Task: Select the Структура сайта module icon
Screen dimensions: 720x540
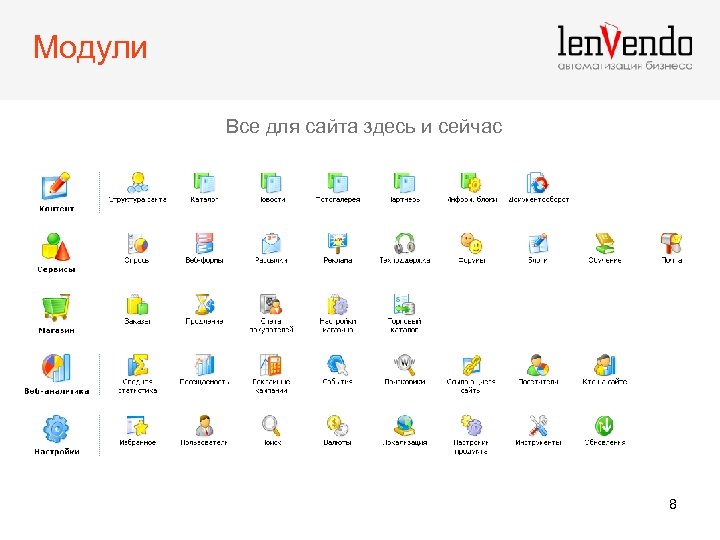Action: pyautogui.click(x=137, y=183)
